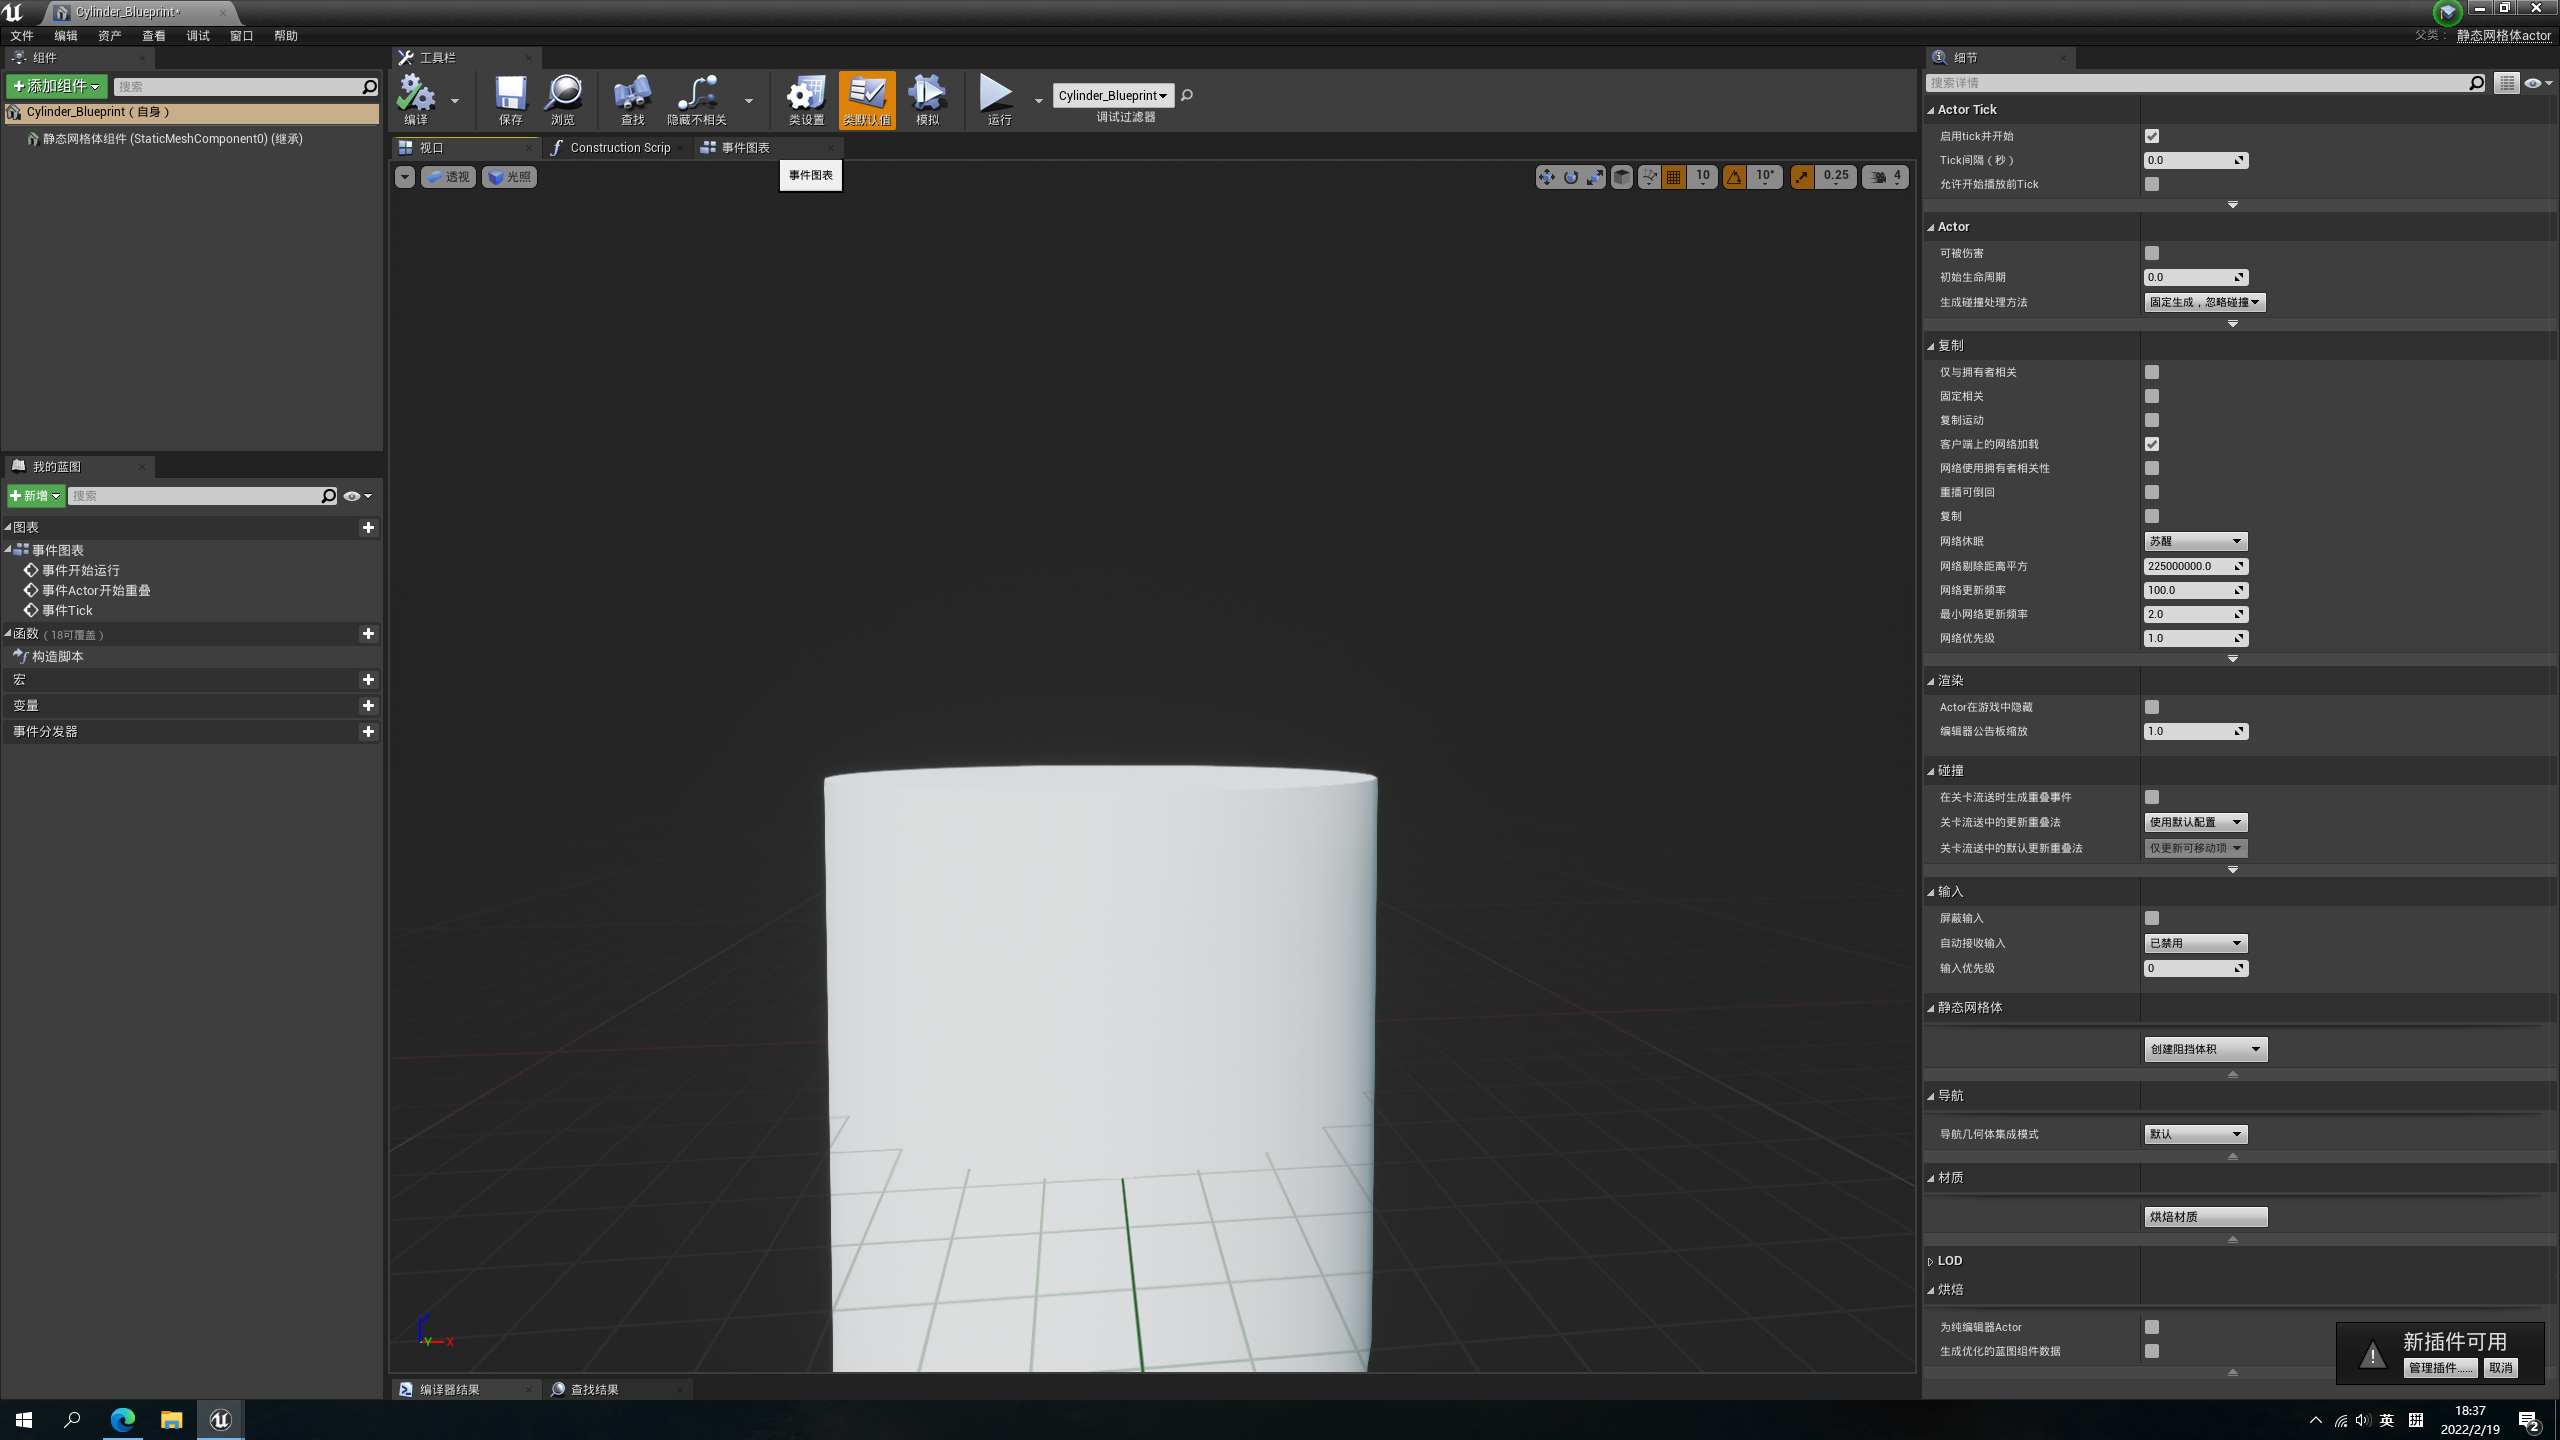Select the scale gizmo tool in viewport
Image resolution: width=2560 pixels, height=1440 pixels.
[x=1595, y=177]
